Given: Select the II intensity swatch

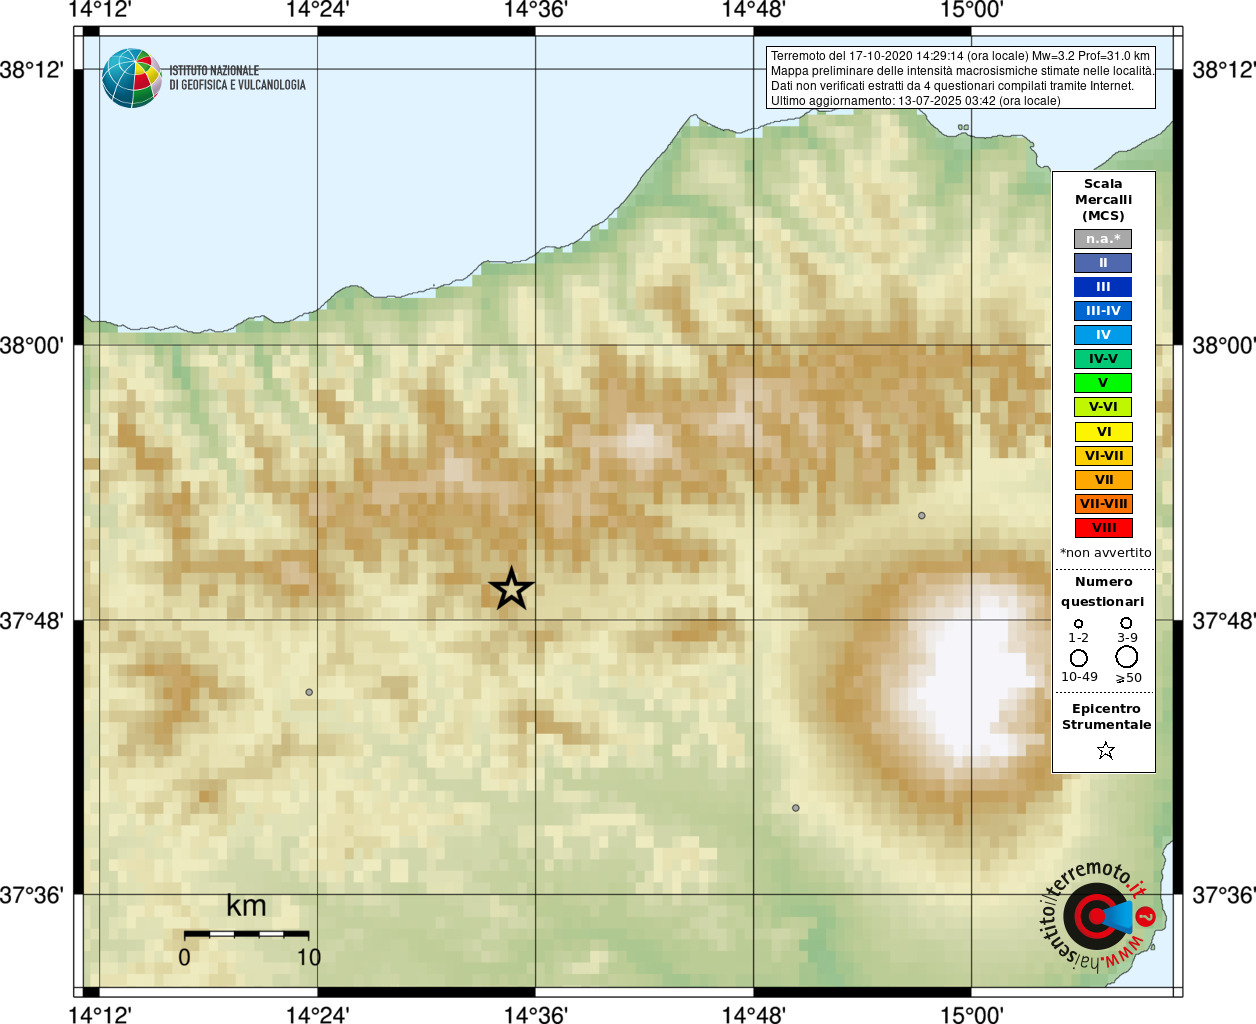Looking at the screenshot, I should coord(1103,263).
